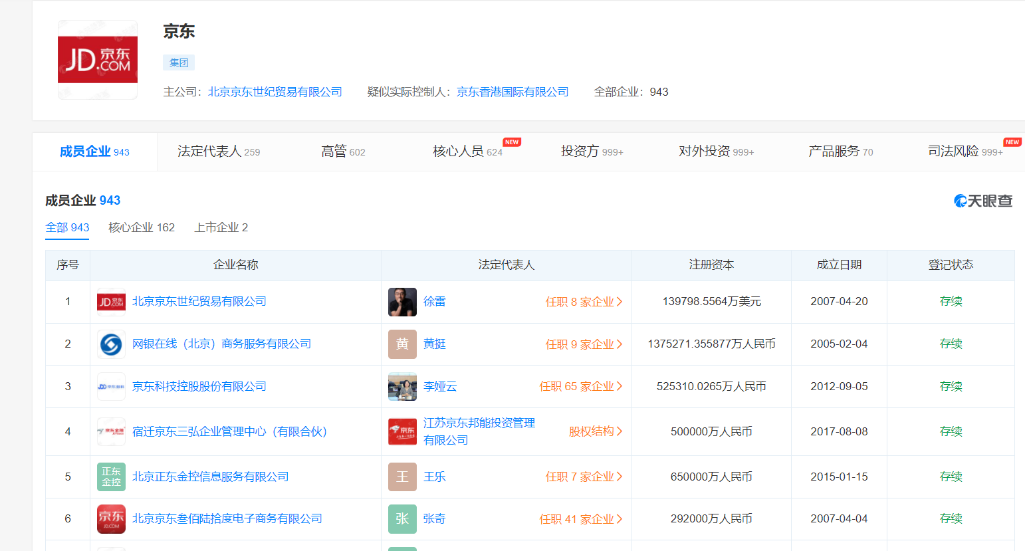Switch to 司法风险 999+ tab
This screenshot has width=1025, height=551.
(965, 152)
